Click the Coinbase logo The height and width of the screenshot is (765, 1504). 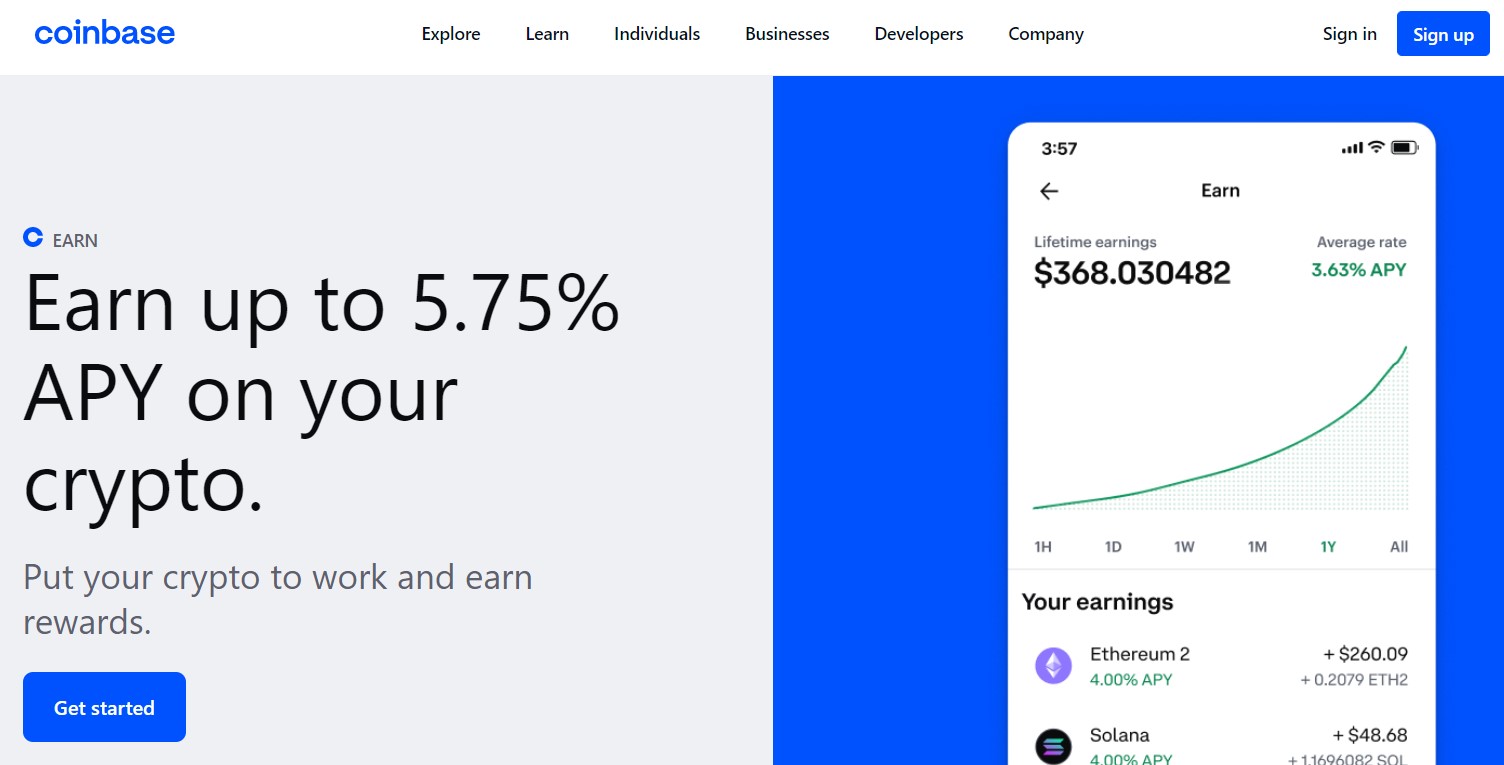pyautogui.click(x=105, y=33)
